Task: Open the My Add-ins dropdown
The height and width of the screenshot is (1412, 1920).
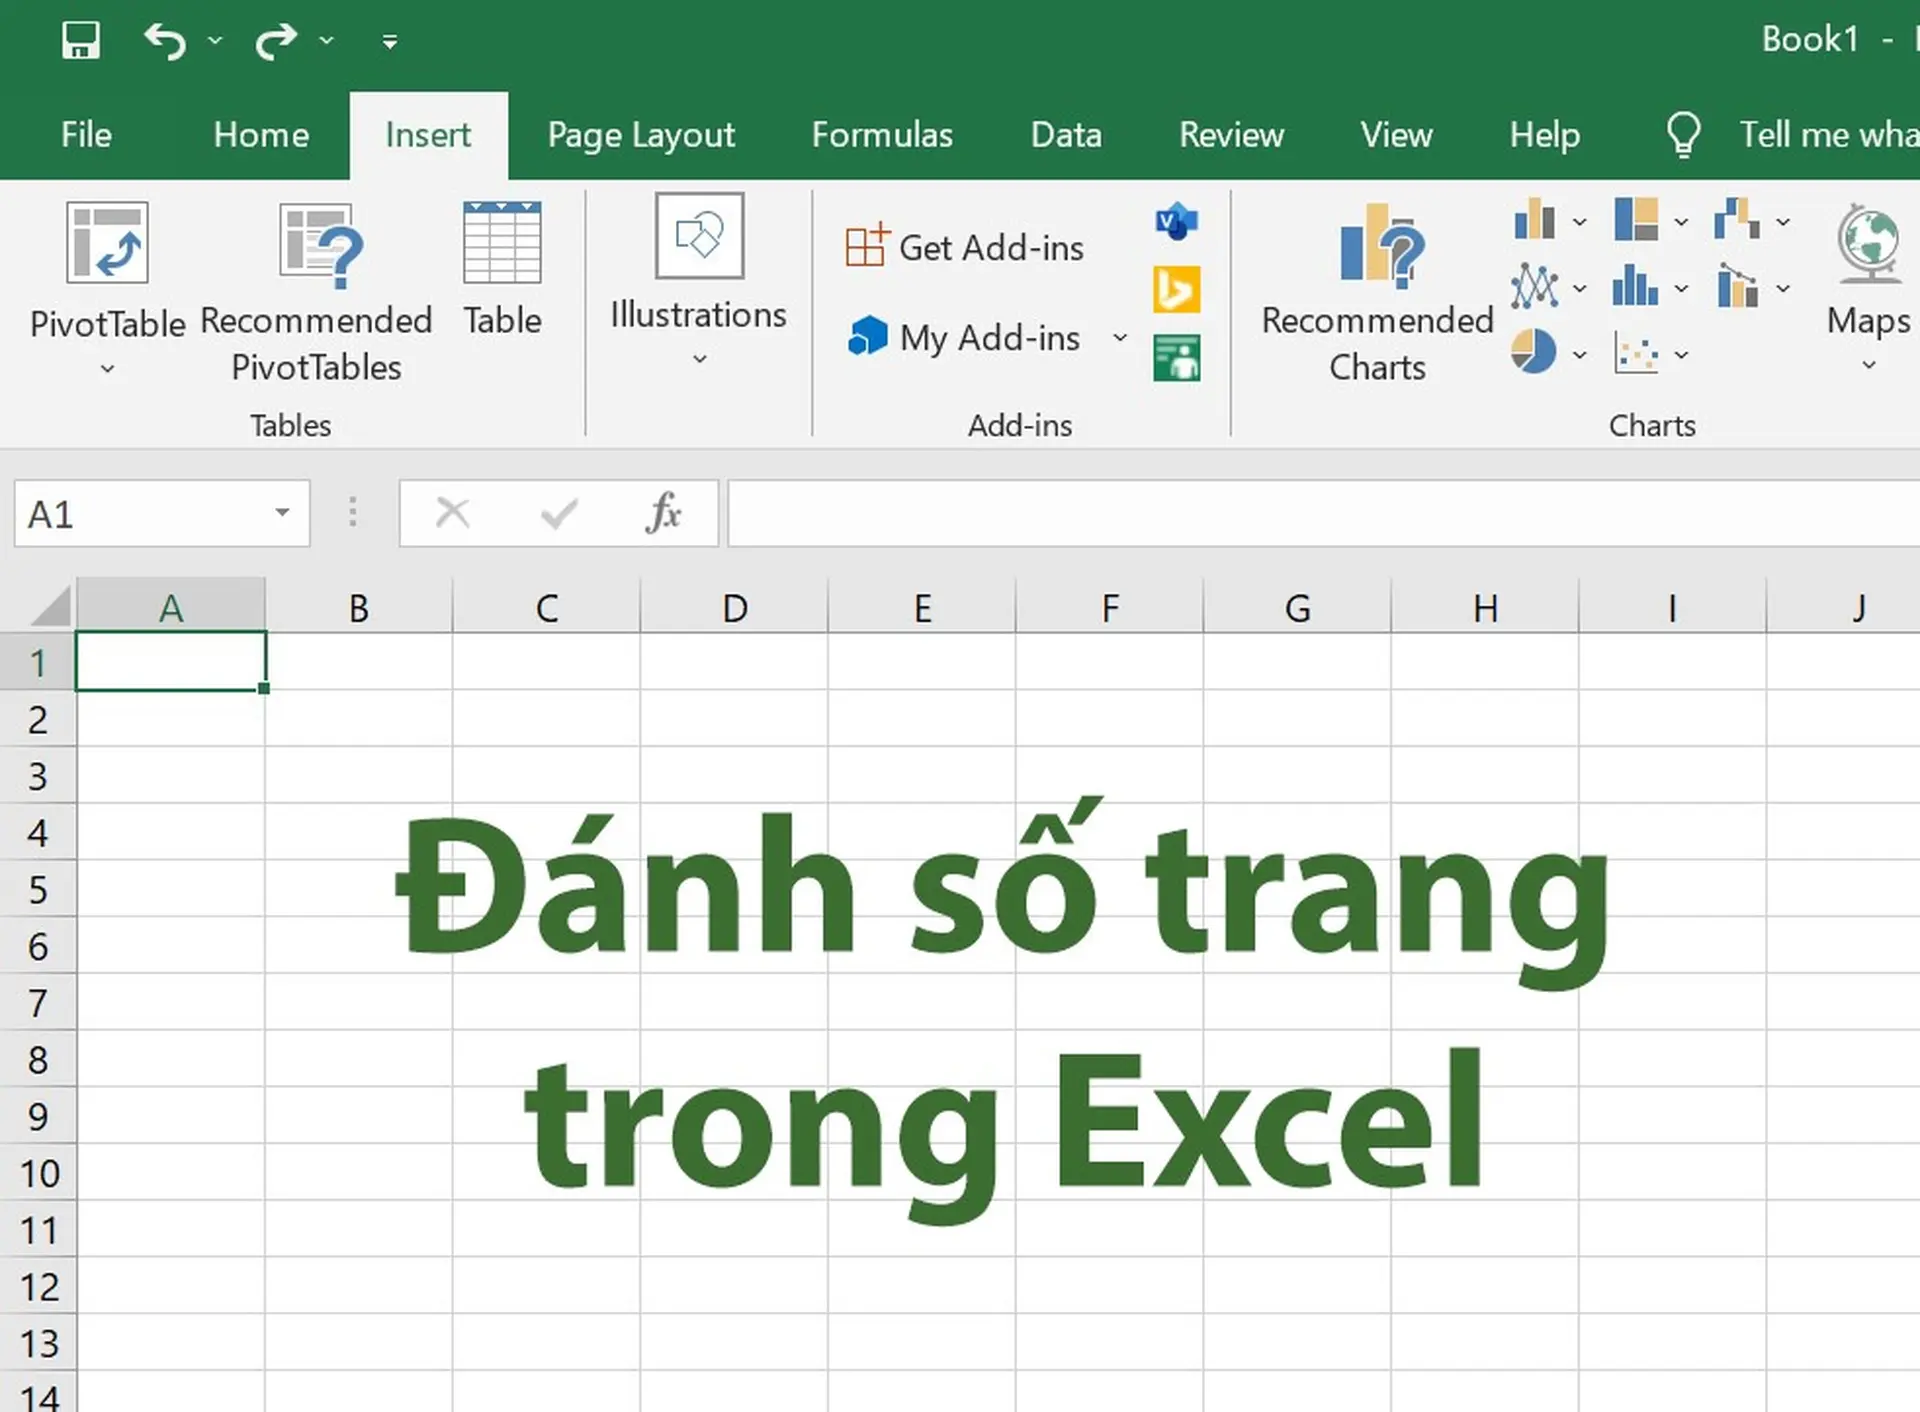Action: tap(1120, 338)
